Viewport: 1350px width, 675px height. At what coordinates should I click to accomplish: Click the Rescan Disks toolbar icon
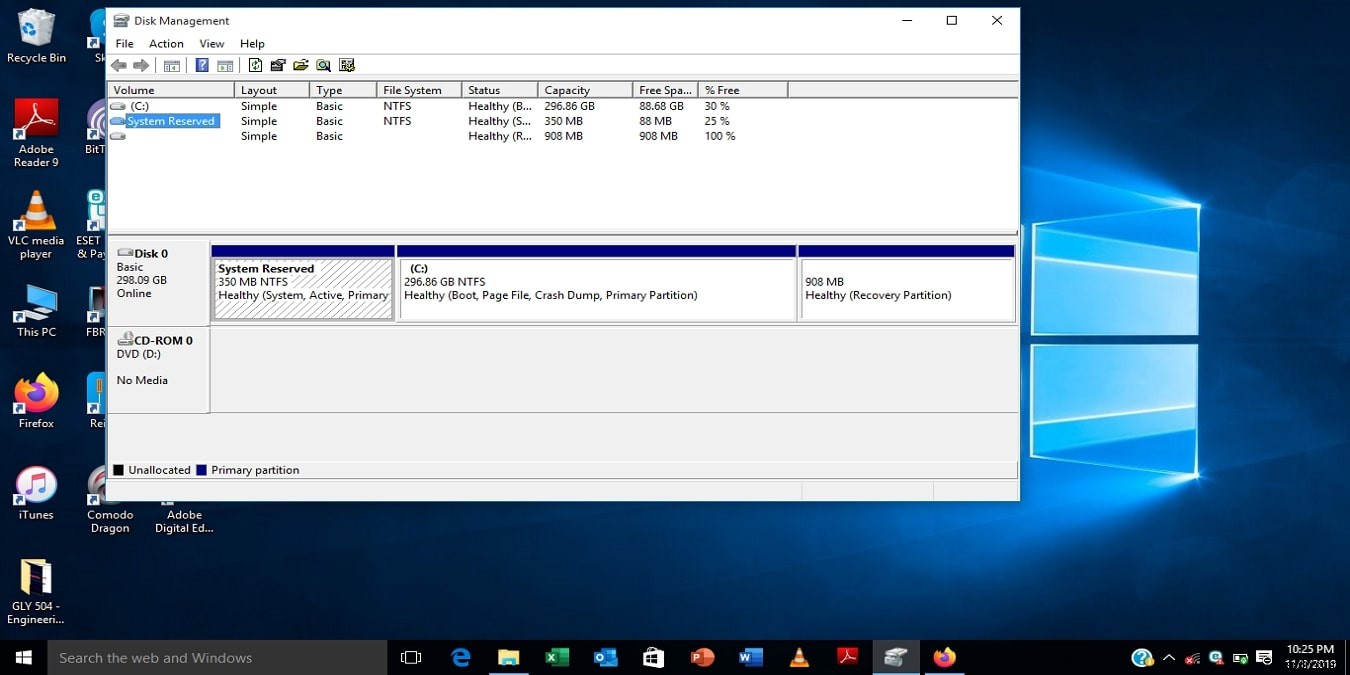coord(278,65)
